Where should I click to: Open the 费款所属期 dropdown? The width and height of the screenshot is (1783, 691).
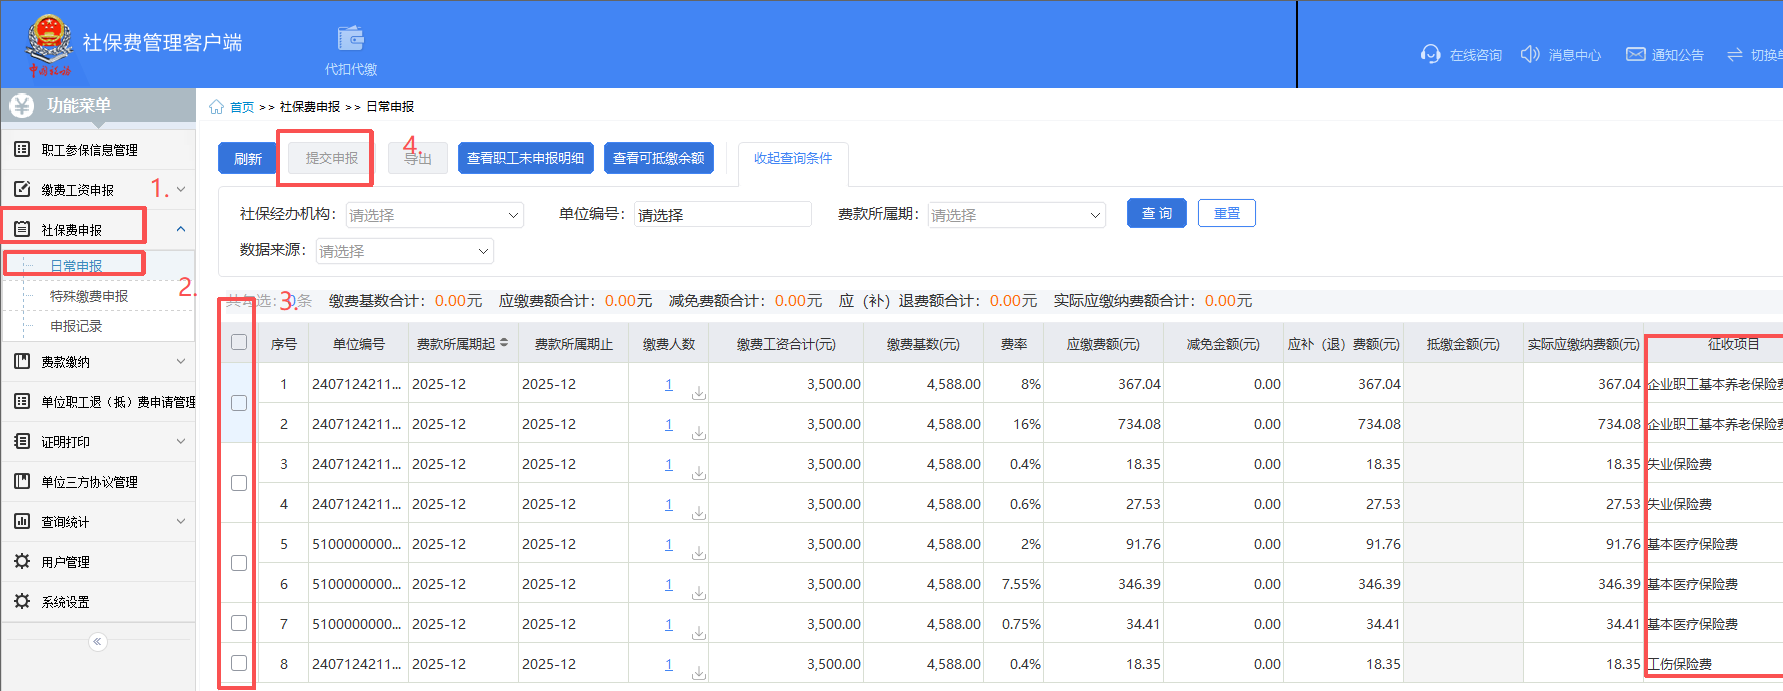1015,215
